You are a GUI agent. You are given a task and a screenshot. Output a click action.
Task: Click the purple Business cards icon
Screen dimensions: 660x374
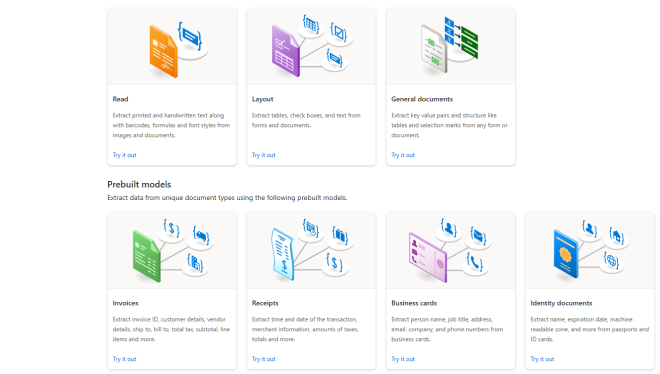[x=428, y=257]
